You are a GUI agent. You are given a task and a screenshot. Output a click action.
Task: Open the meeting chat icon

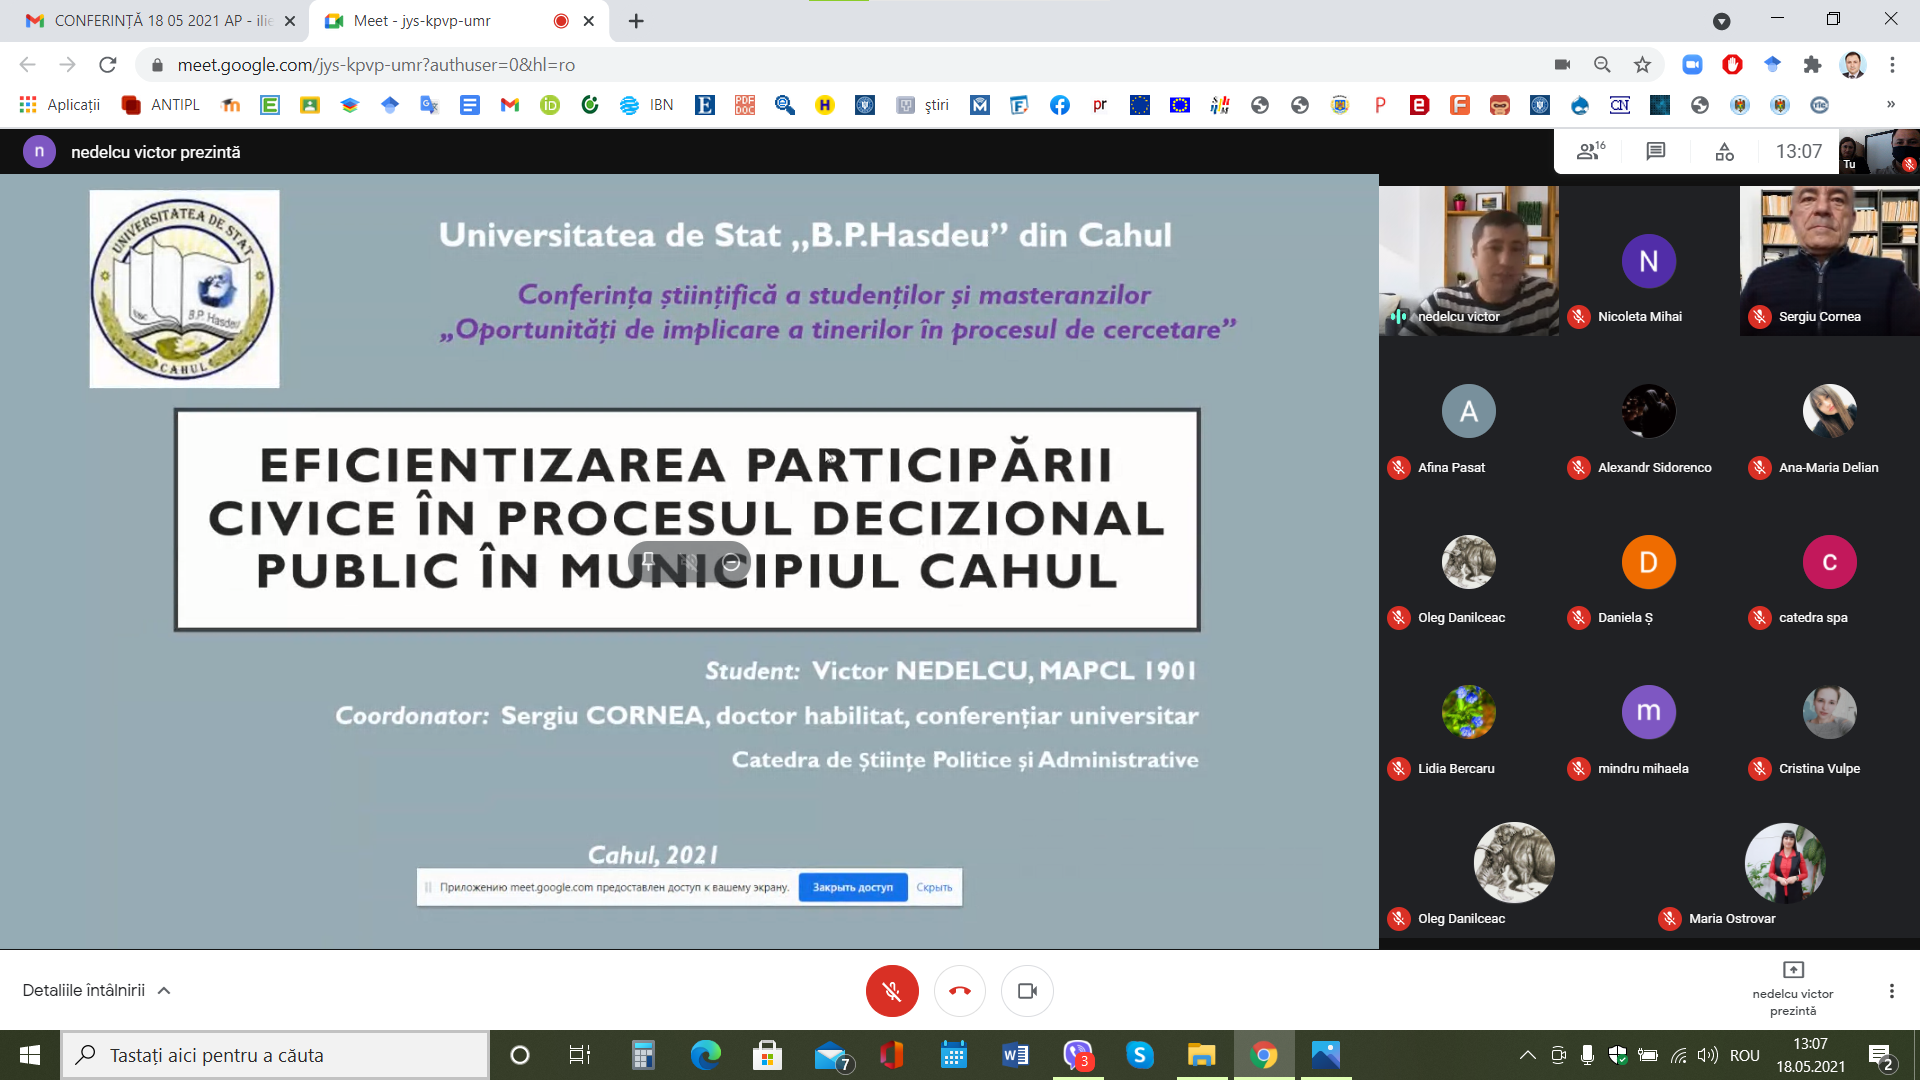[x=1656, y=152]
